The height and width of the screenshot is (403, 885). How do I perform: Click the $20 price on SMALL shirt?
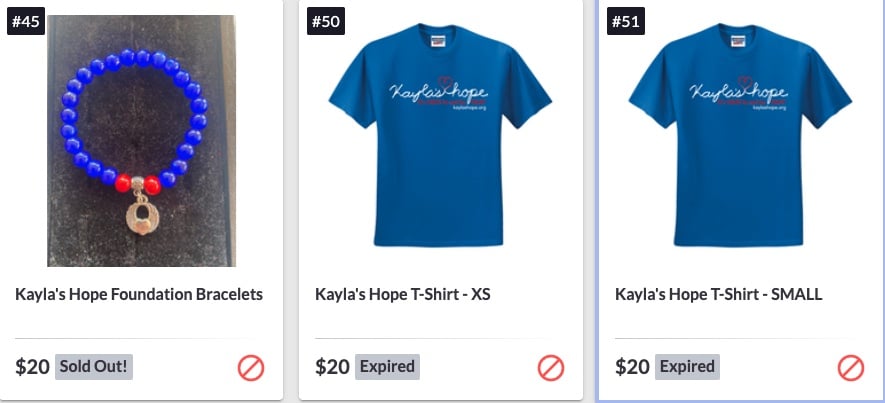click(x=632, y=367)
